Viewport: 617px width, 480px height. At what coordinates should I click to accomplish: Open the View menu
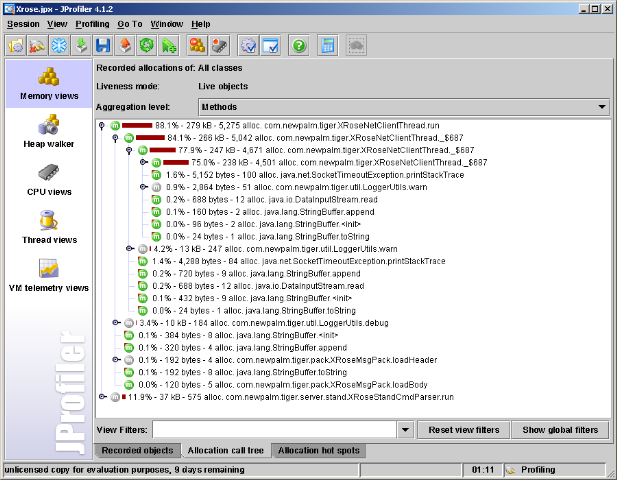point(57,24)
